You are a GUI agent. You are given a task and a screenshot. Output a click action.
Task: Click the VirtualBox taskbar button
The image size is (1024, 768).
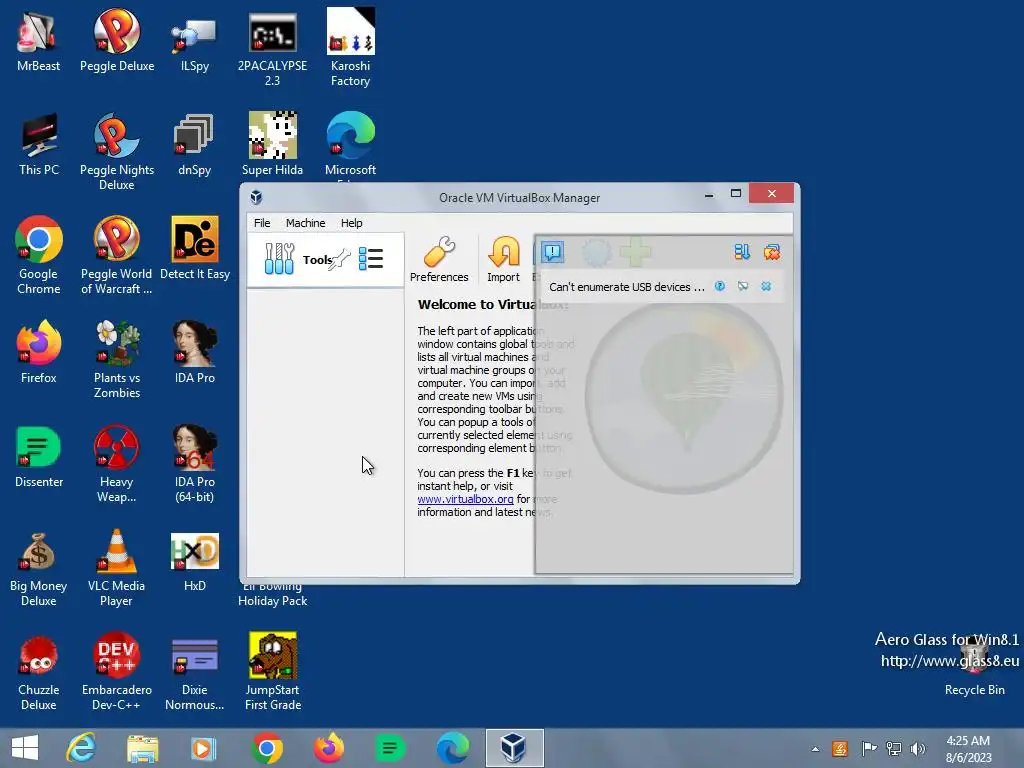point(515,748)
